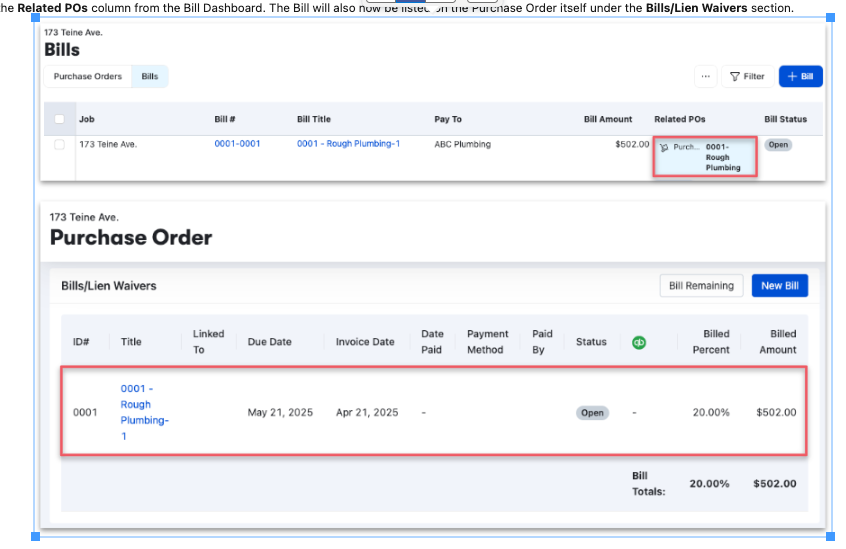
Task: Click the ABC Plumbing pay-to cell
Action: (462, 144)
